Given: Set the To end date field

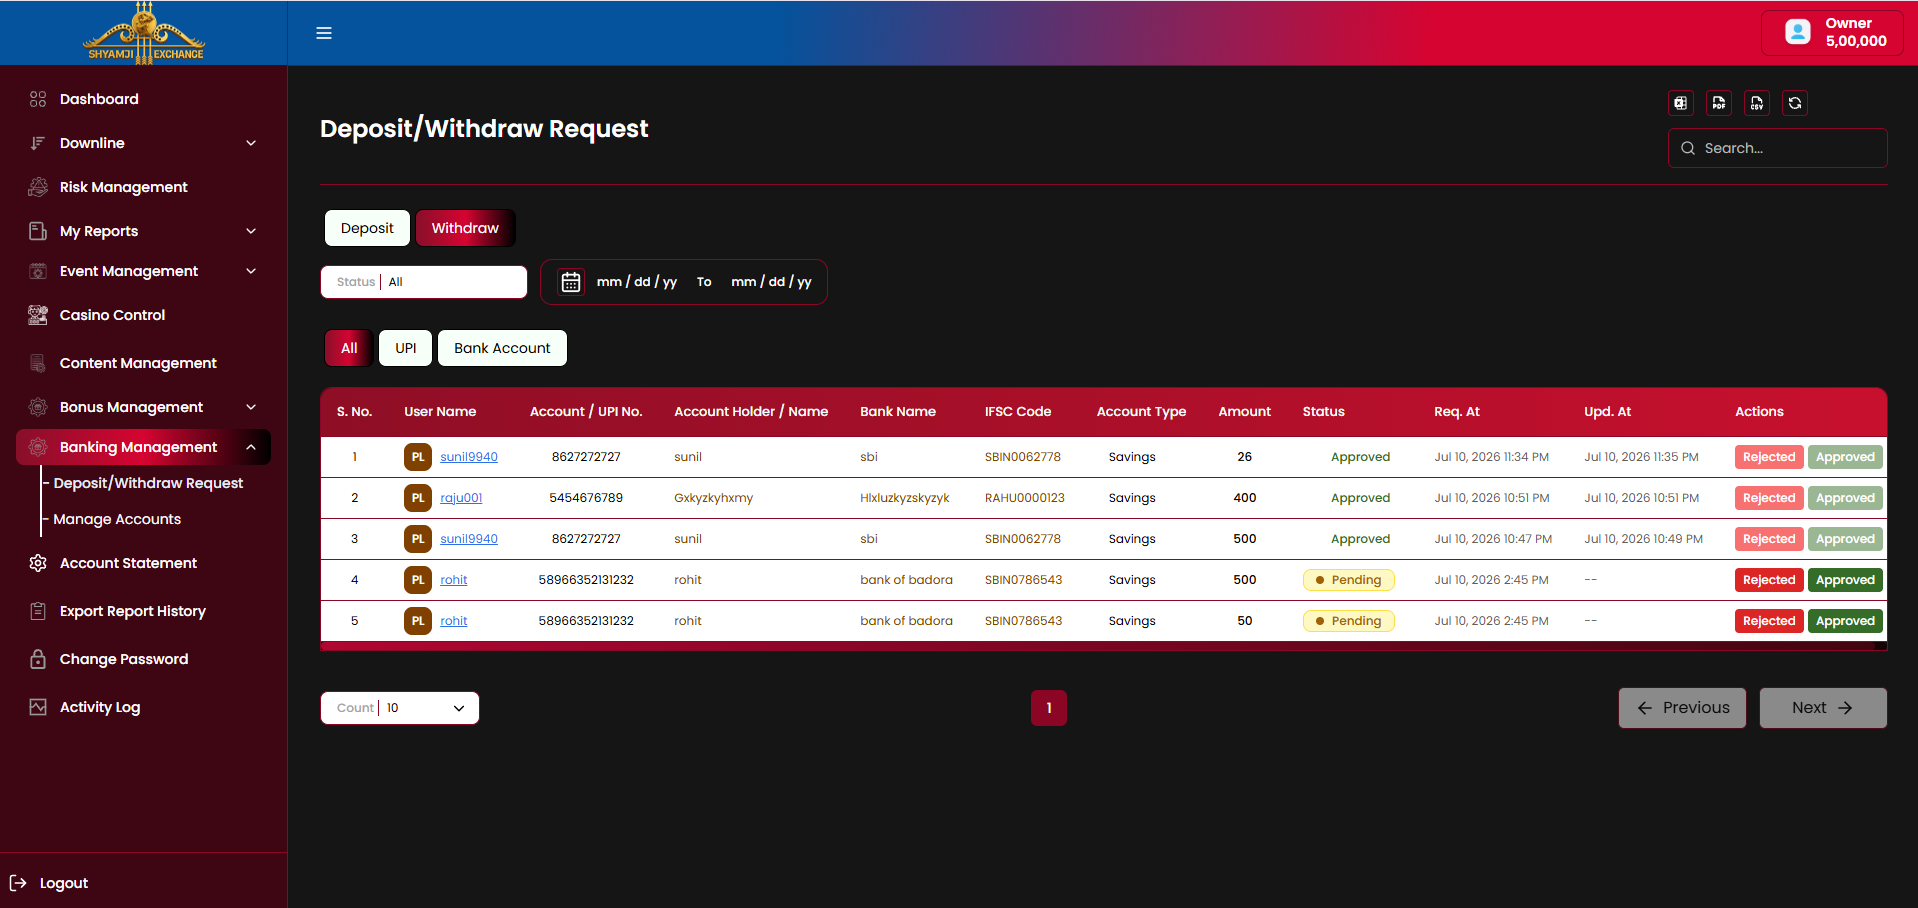Looking at the screenshot, I should (x=771, y=282).
